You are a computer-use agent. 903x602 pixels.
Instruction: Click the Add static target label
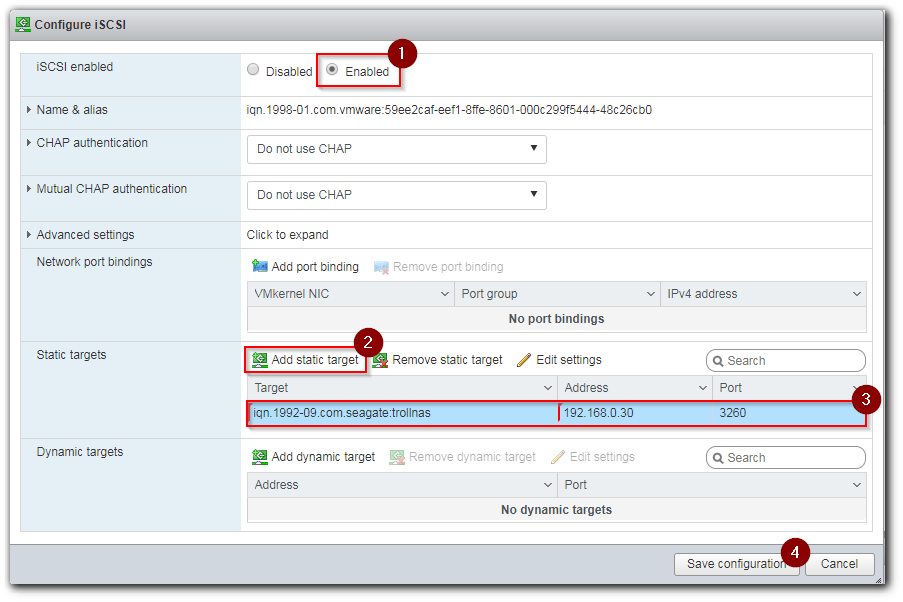(315, 359)
